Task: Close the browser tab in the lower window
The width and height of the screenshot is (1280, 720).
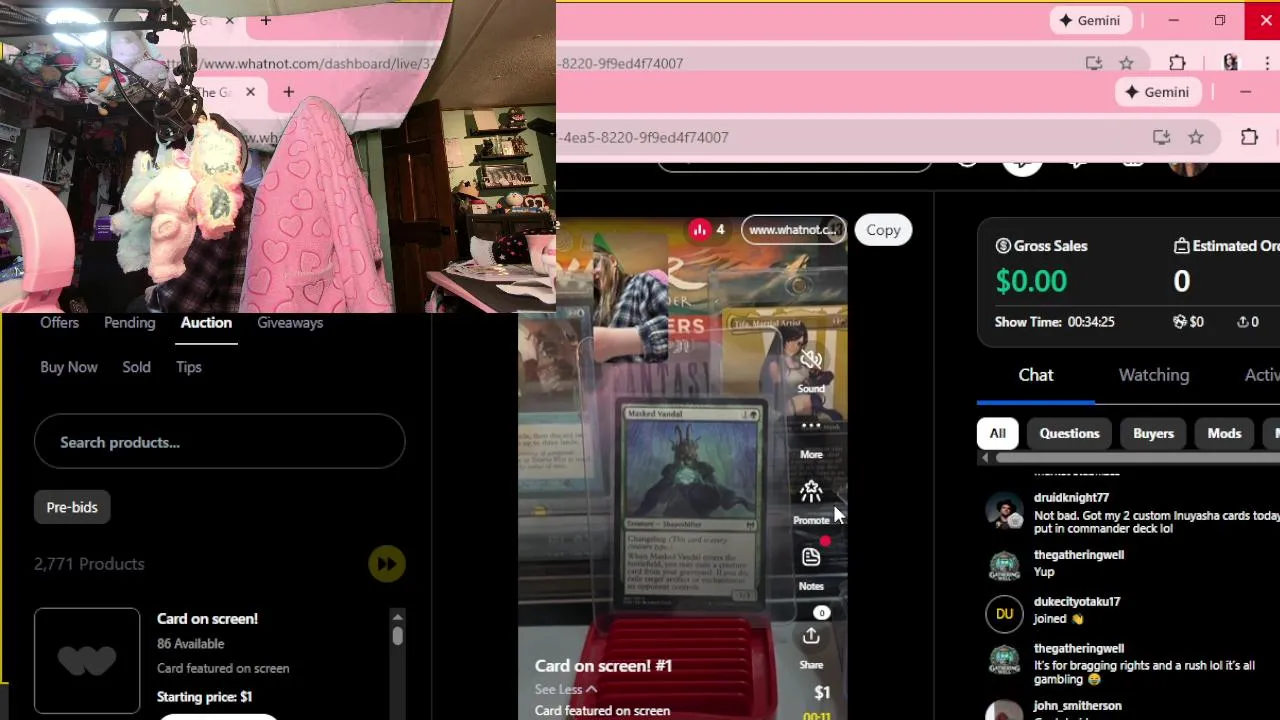Action: pos(250,92)
